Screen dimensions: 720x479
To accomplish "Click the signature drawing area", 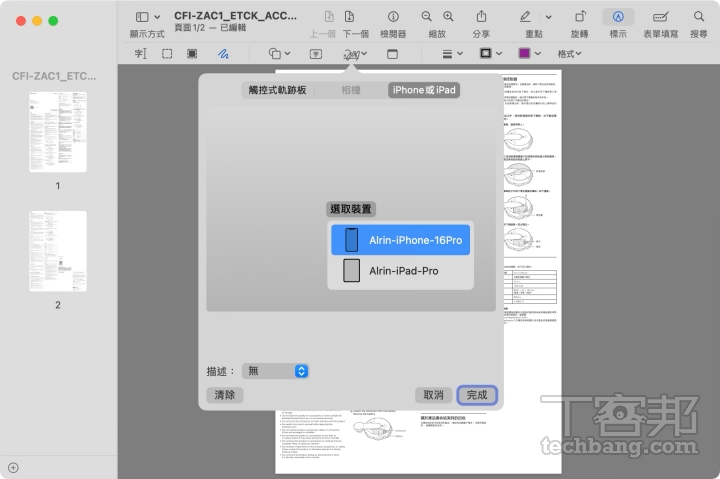I will [351, 210].
